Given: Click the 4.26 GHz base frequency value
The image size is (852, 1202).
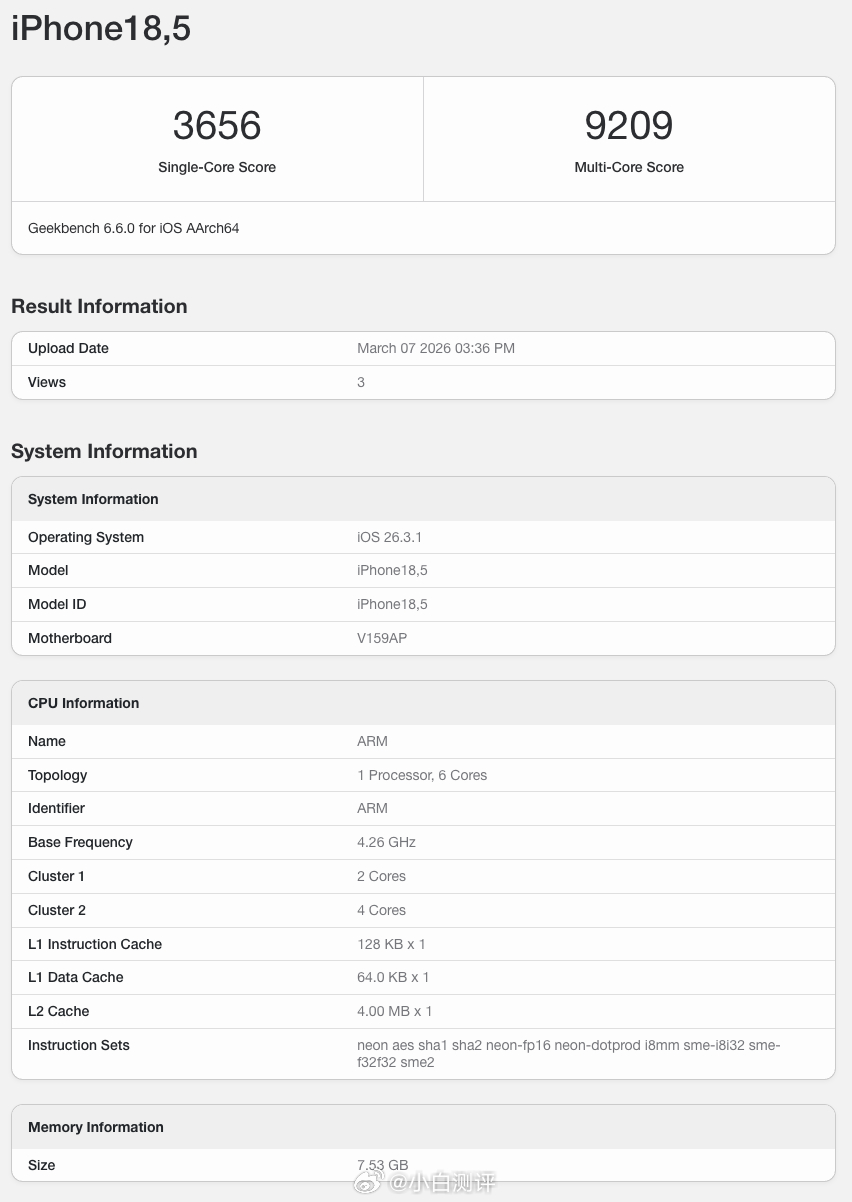Looking at the screenshot, I should (386, 842).
